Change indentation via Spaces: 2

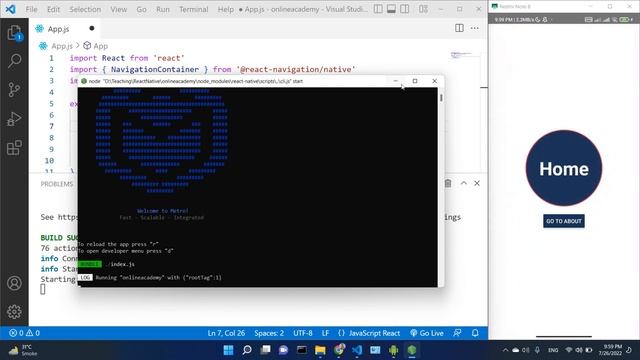pos(269,333)
